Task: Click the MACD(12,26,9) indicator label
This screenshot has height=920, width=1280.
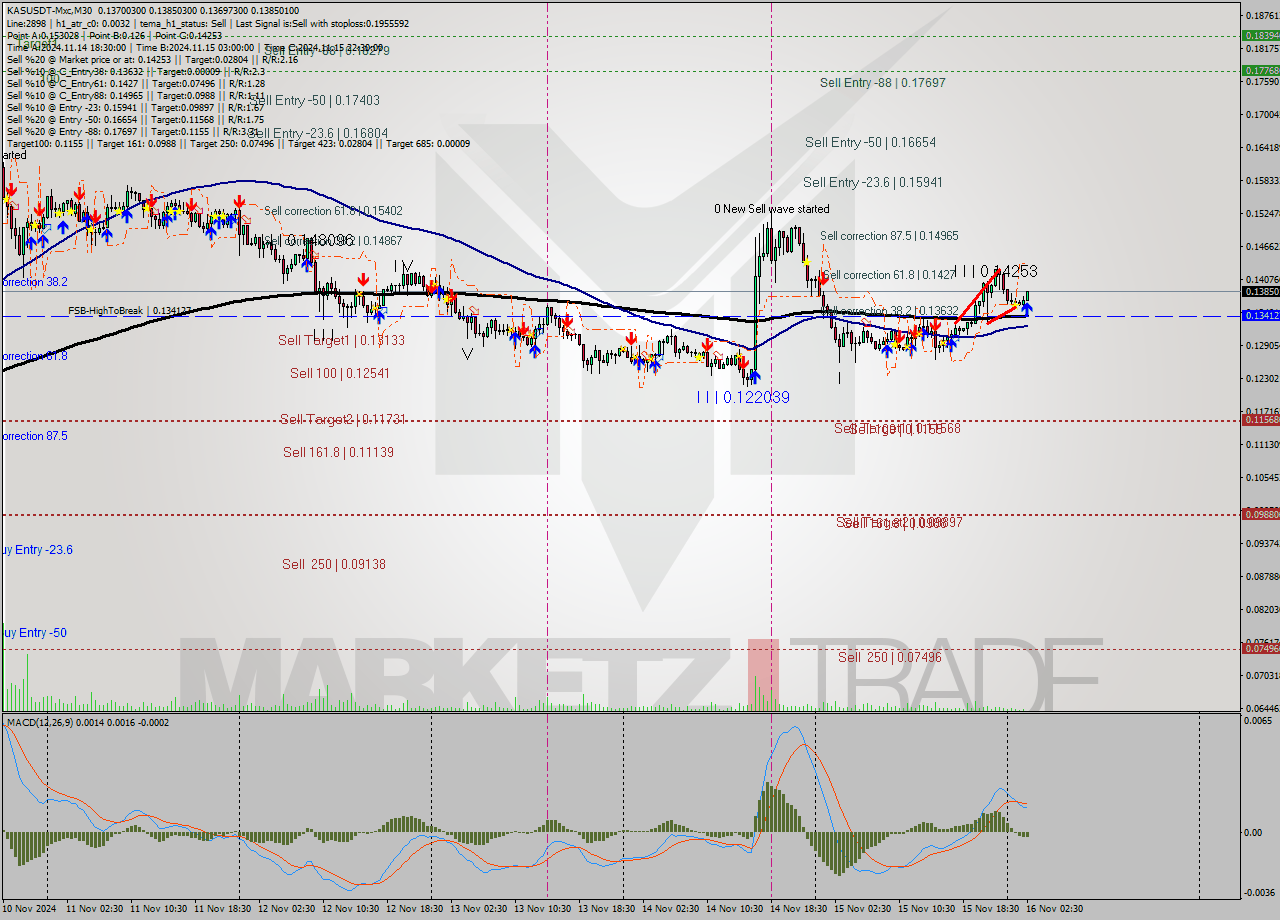Action: [88, 722]
